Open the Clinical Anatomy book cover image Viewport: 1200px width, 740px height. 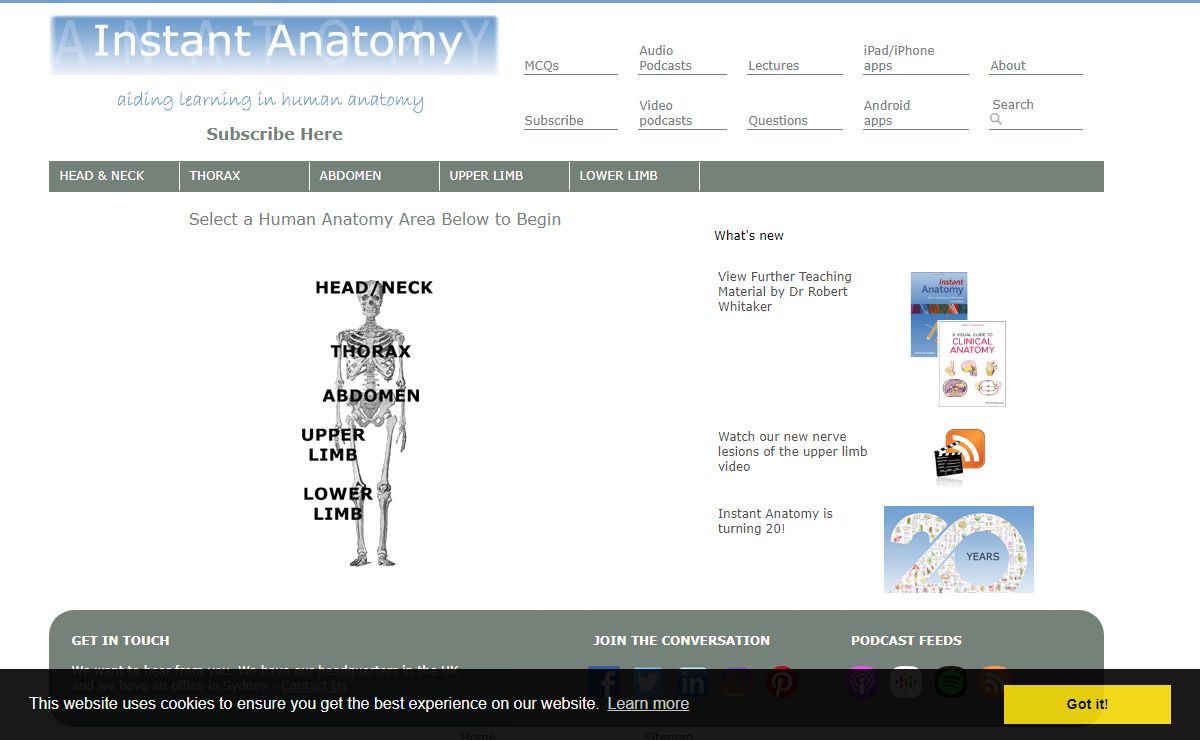coord(972,364)
